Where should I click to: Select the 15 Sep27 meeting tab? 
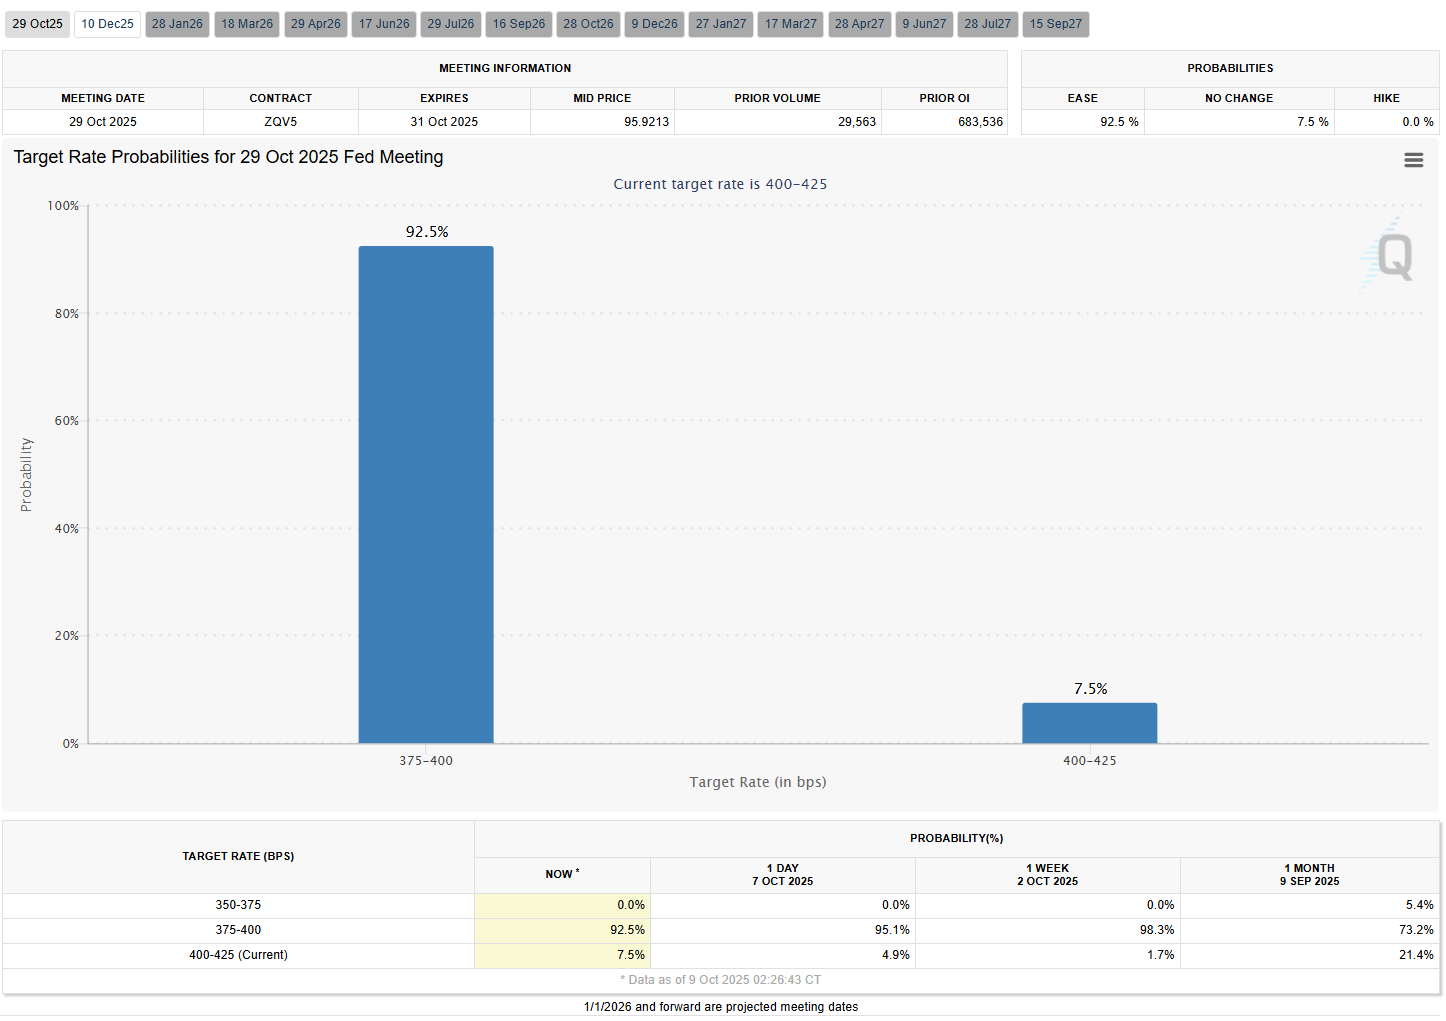[x=1056, y=24]
